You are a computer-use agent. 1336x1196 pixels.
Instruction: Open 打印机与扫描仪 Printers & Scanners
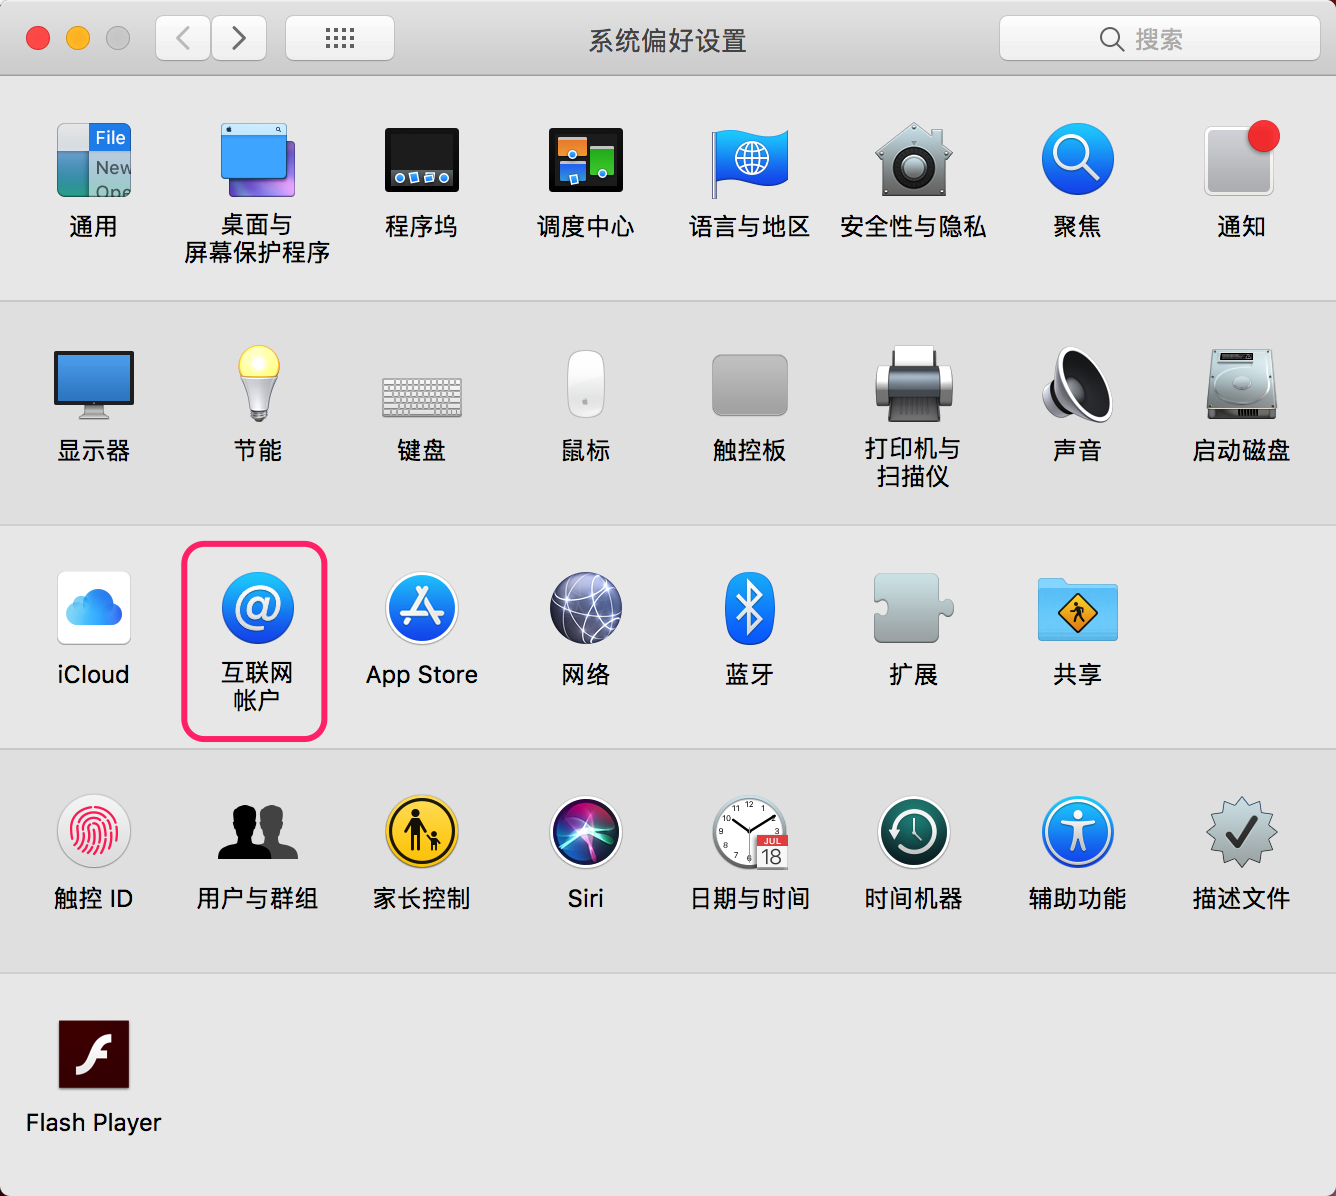tap(913, 385)
